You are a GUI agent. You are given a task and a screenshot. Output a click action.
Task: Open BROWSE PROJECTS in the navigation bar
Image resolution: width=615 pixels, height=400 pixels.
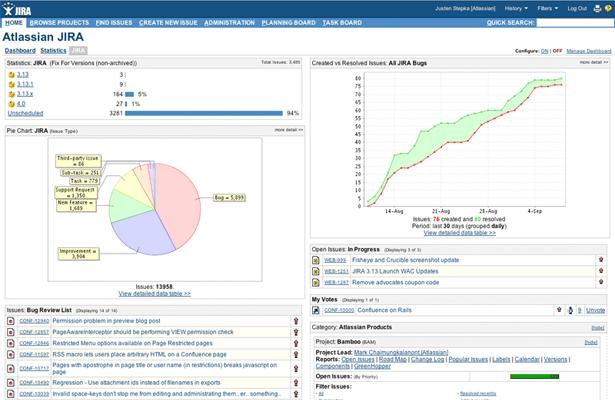click(x=59, y=23)
